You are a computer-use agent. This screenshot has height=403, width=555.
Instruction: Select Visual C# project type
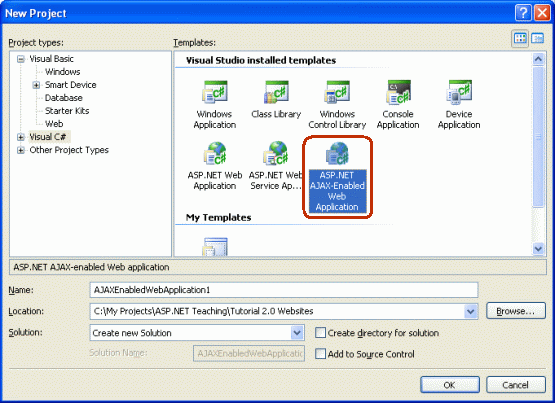tap(48, 137)
